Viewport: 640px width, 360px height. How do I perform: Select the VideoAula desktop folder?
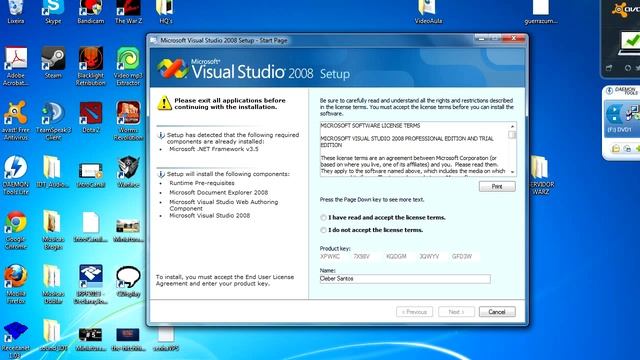(428, 11)
